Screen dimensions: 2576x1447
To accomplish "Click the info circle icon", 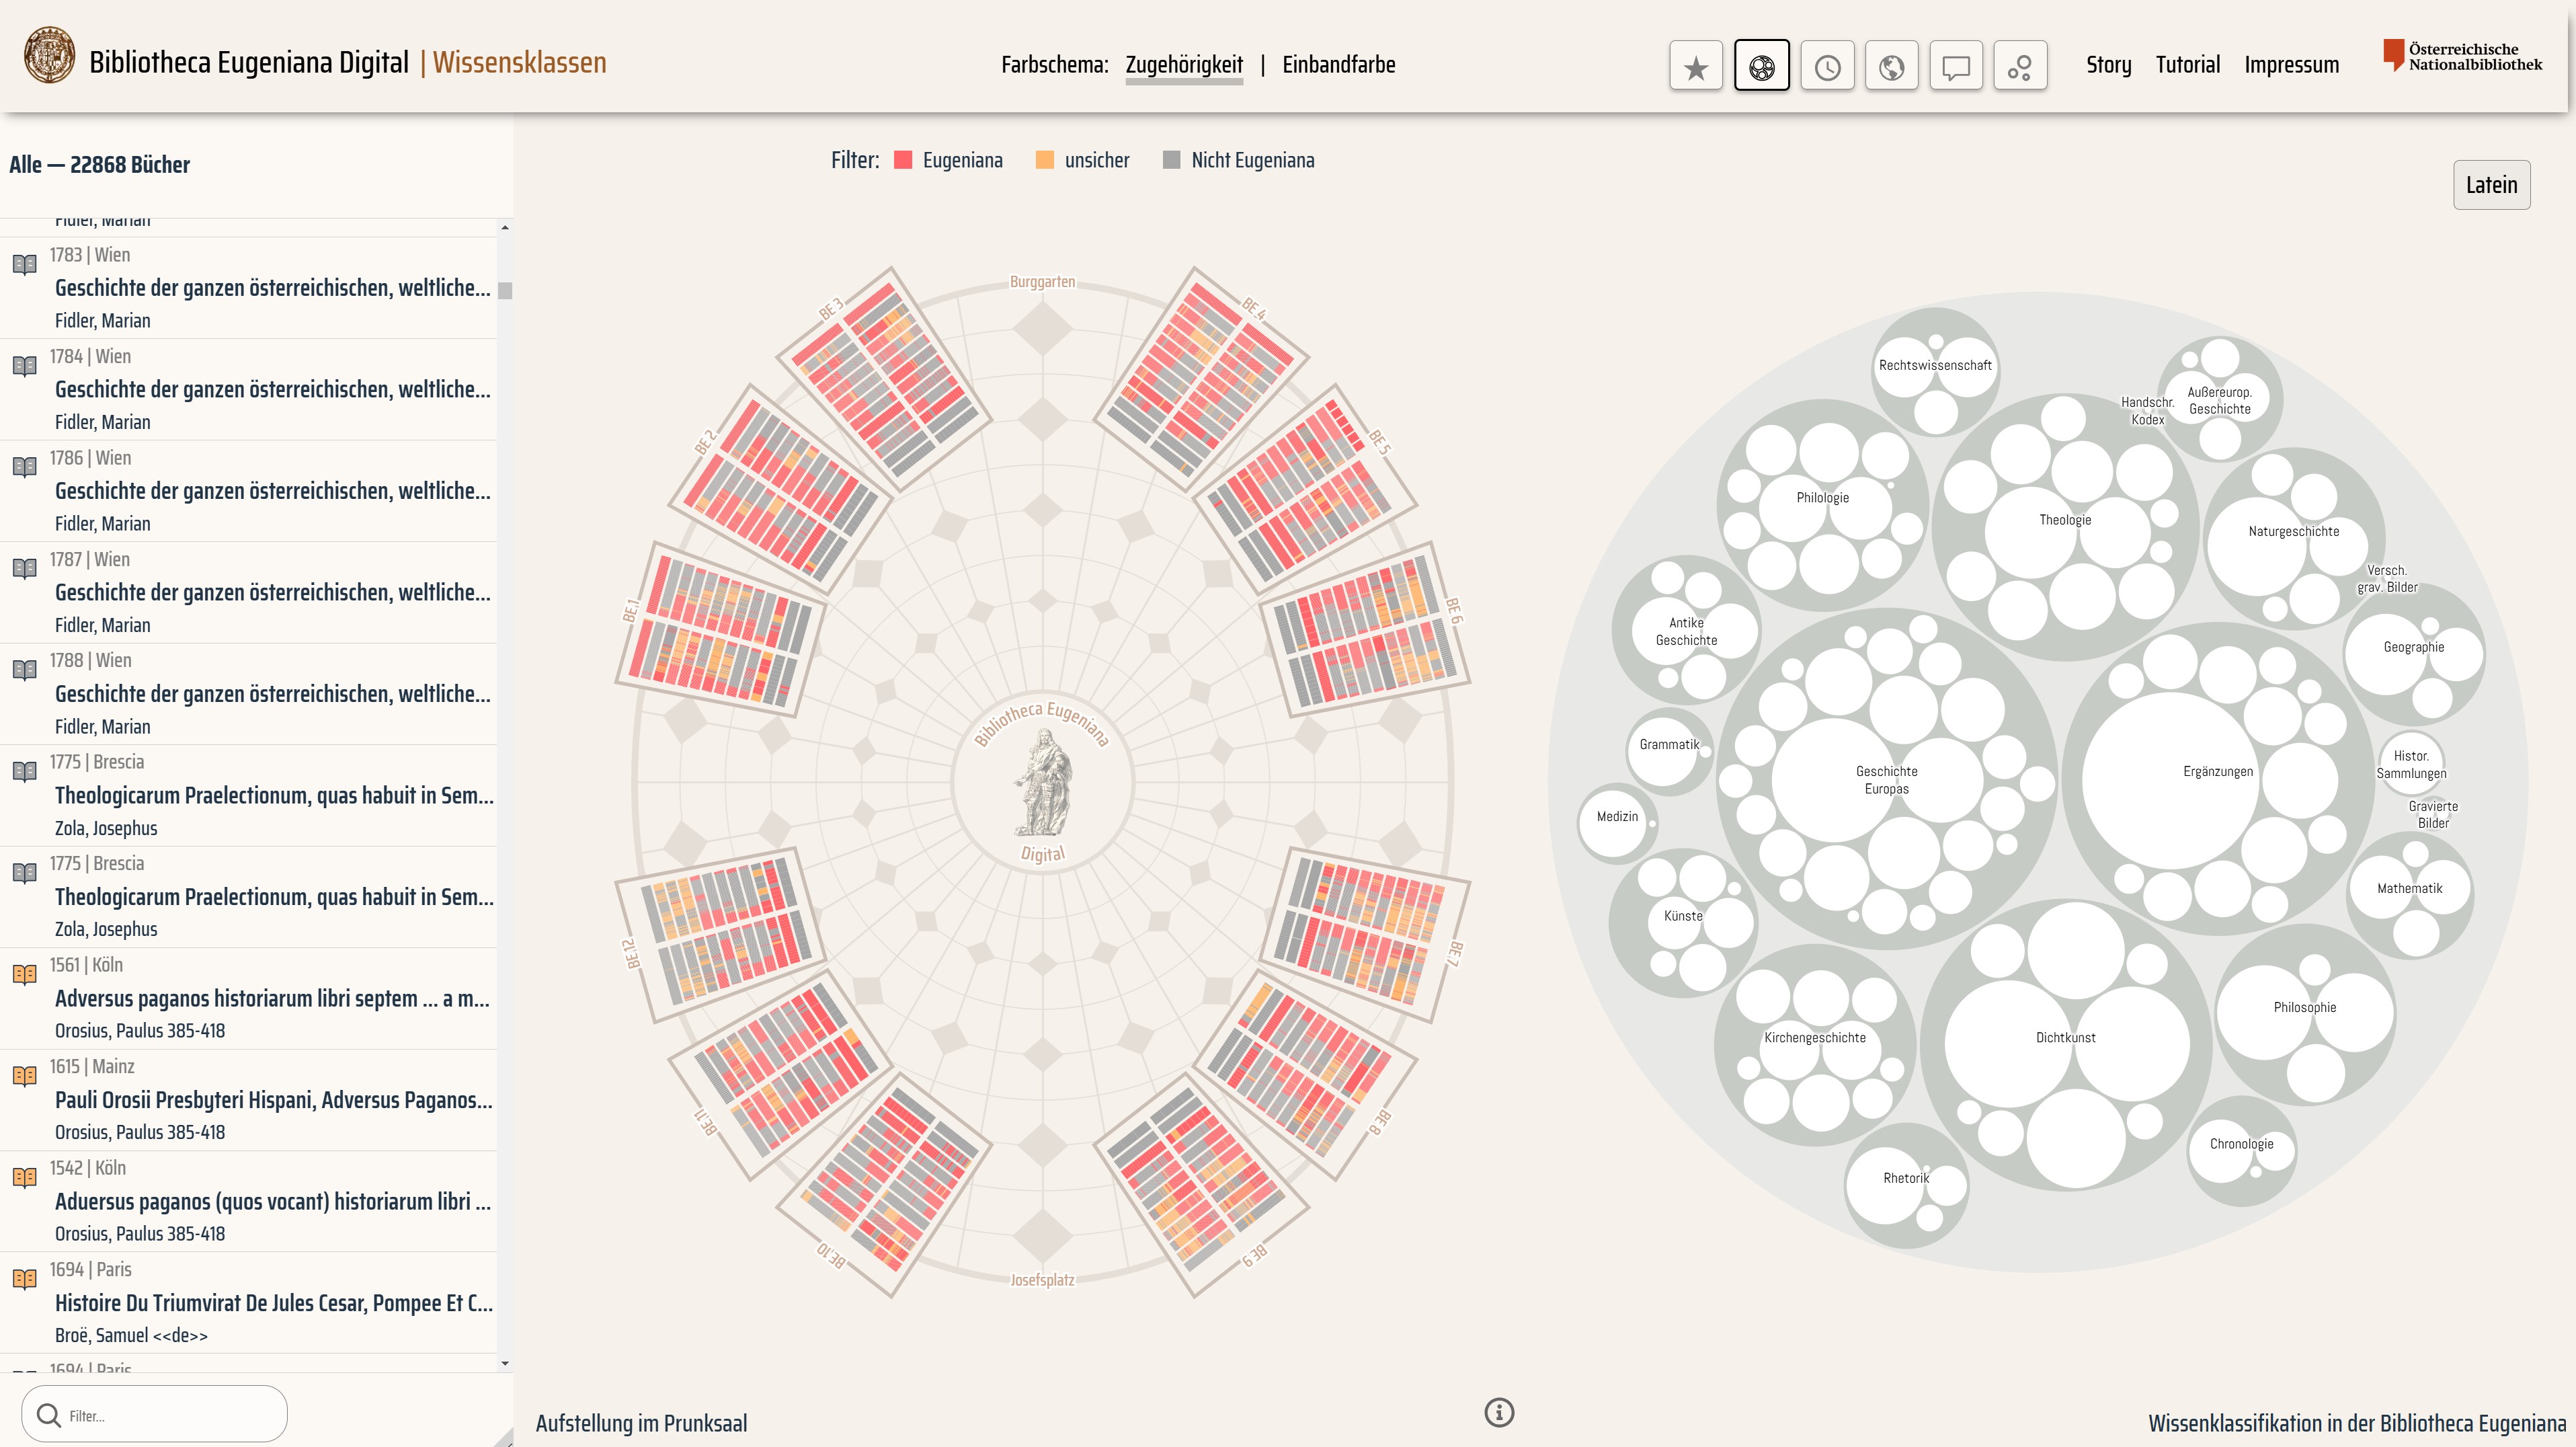I will pos(1498,1412).
